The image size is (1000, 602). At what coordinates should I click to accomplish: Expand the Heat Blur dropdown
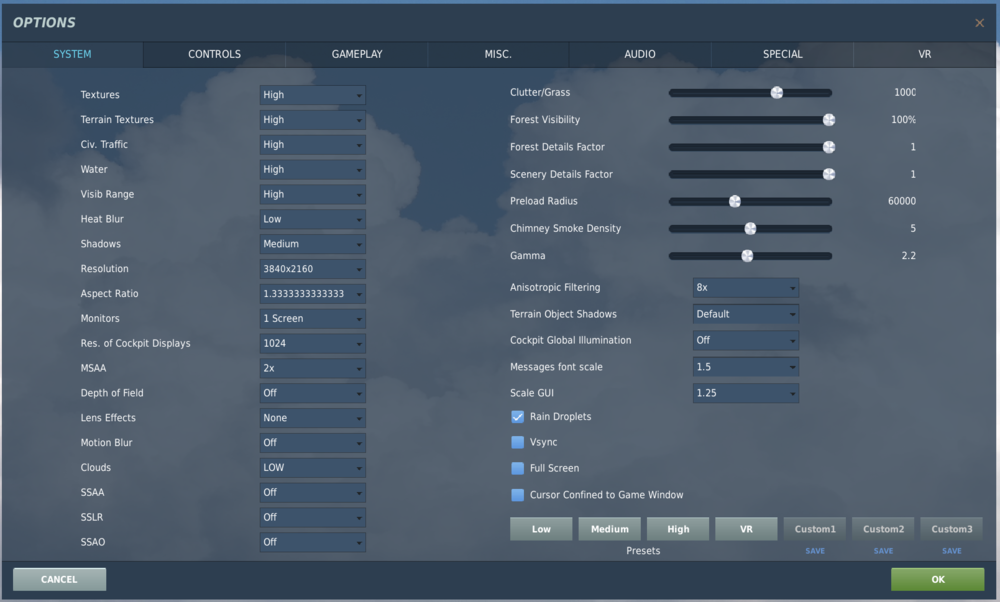pos(312,219)
